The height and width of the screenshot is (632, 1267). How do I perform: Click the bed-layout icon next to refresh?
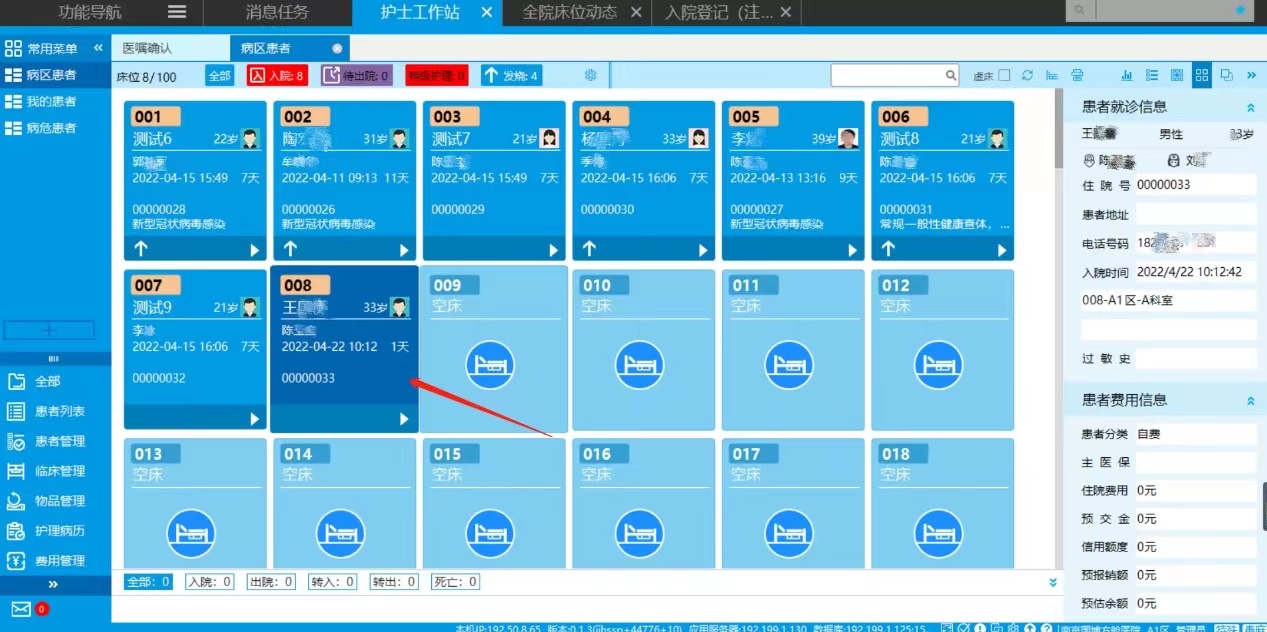click(1052, 75)
